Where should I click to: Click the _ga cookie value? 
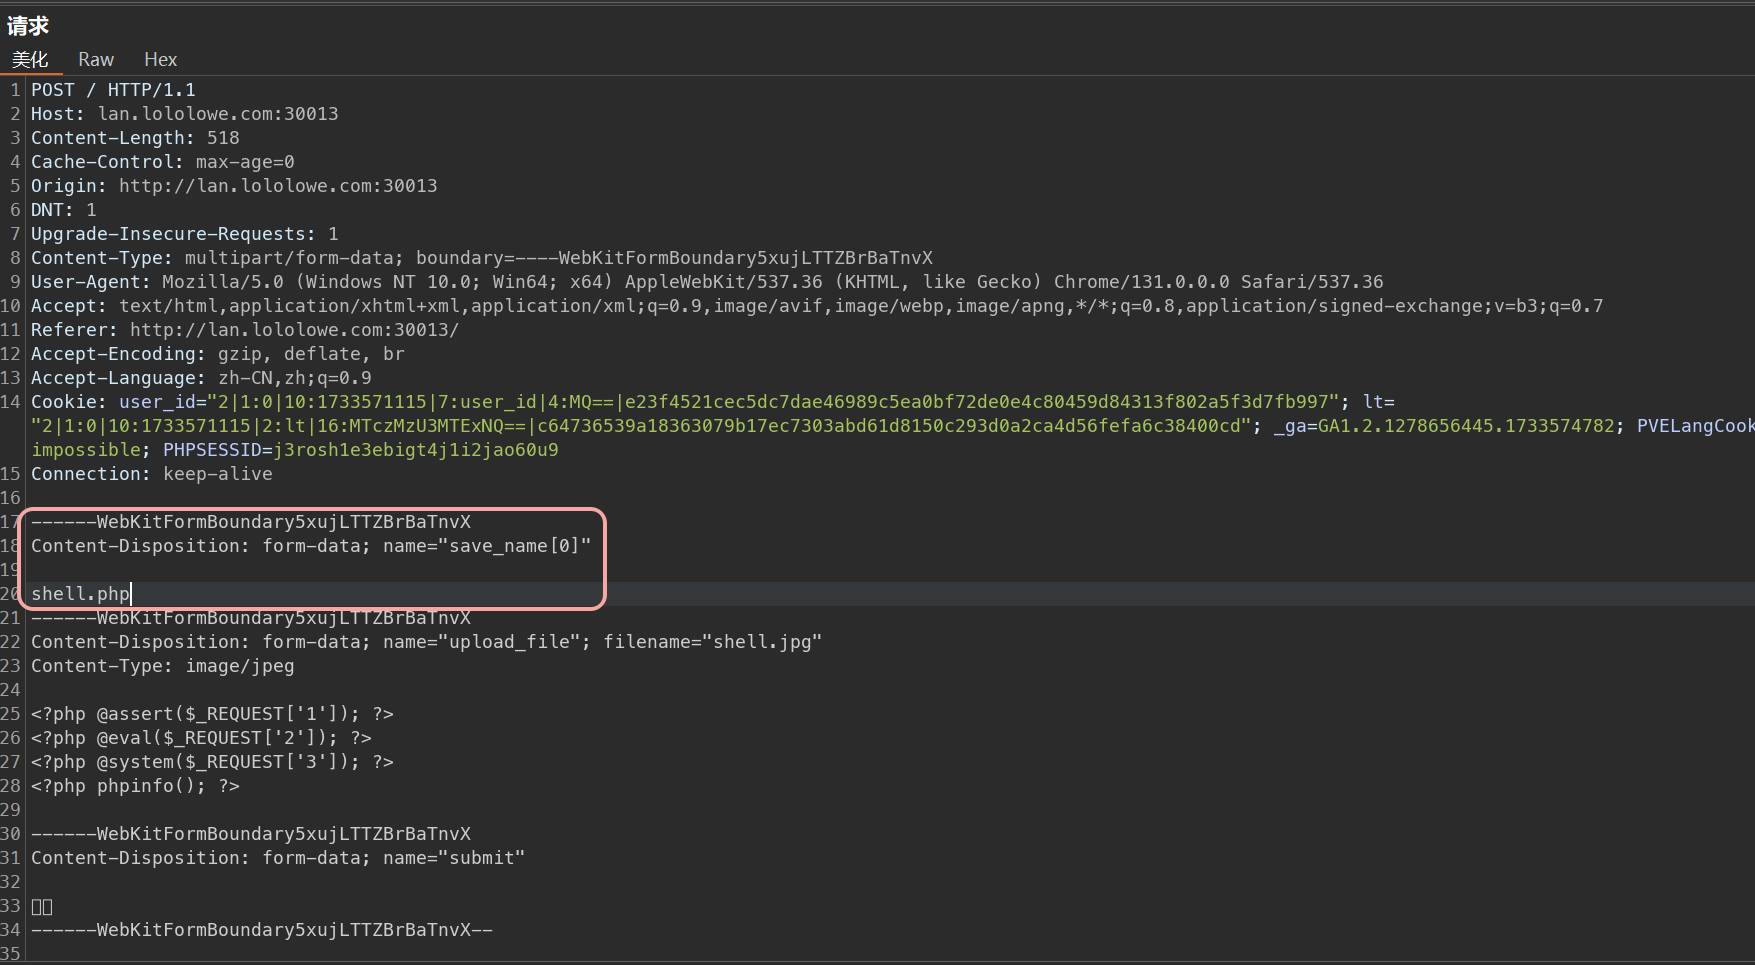(1466, 426)
